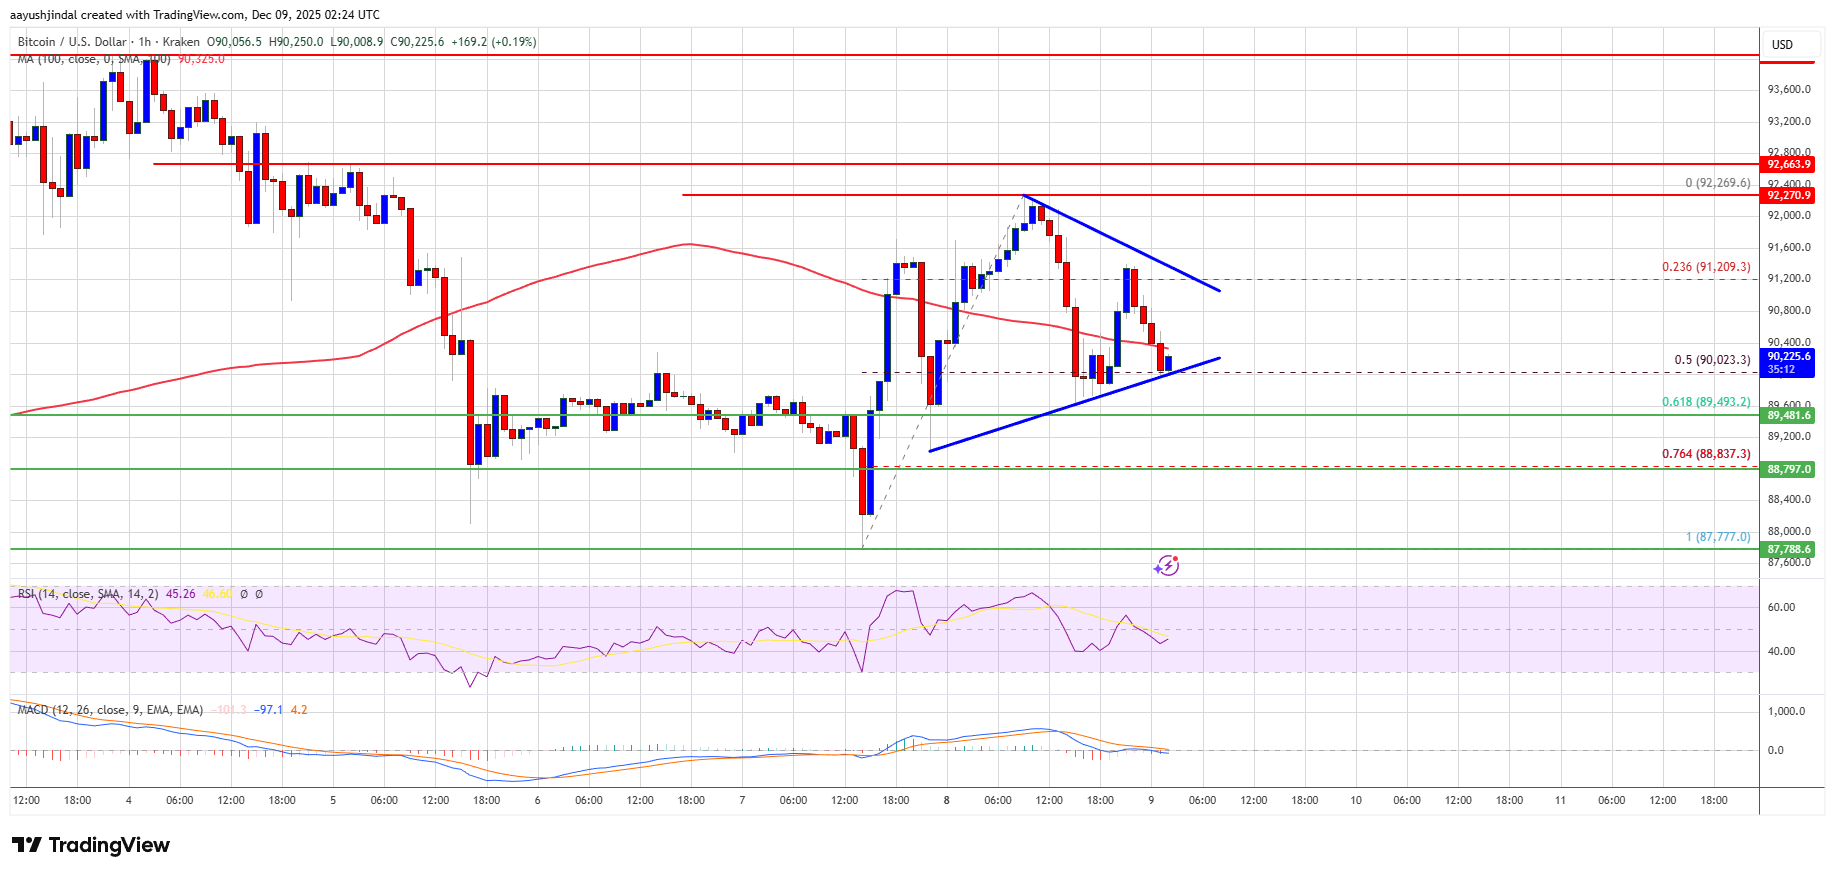This screenshot has height=875, width=1835.
Task: Click the MACD orange value 4.2
Action: tap(298, 710)
